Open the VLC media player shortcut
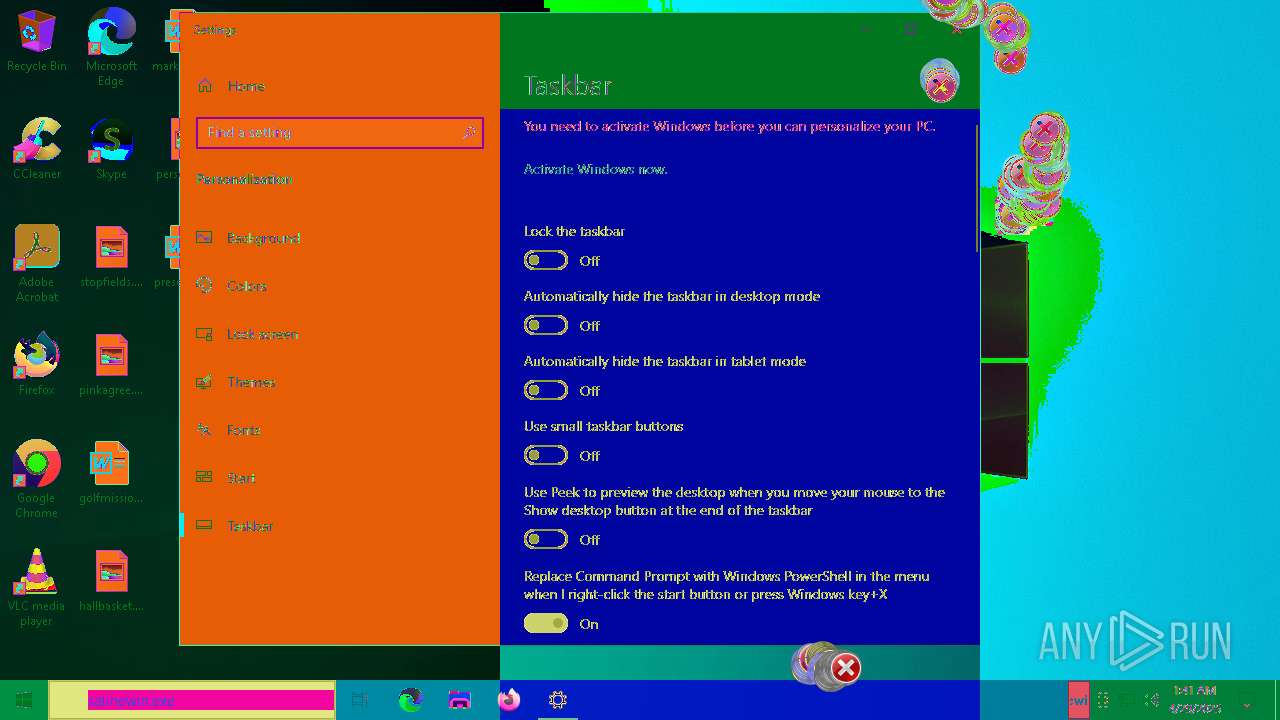The width and height of the screenshot is (1280, 720). 37,571
